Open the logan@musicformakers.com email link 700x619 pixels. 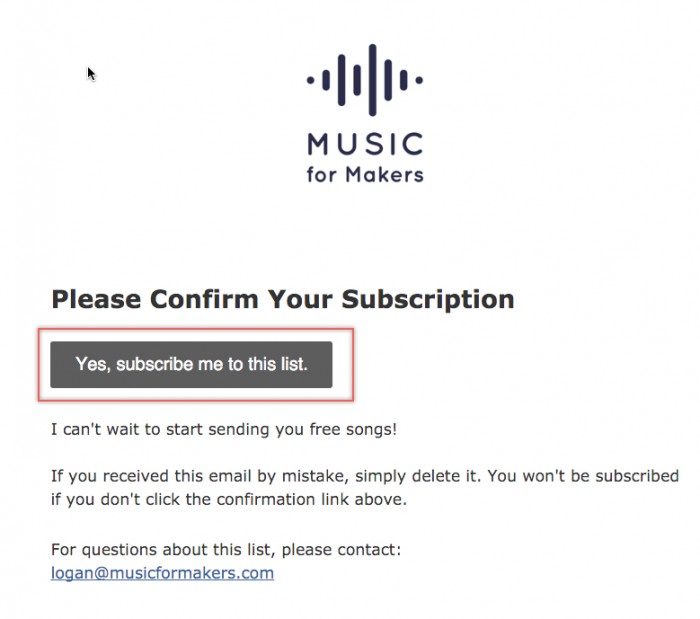[162, 573]
